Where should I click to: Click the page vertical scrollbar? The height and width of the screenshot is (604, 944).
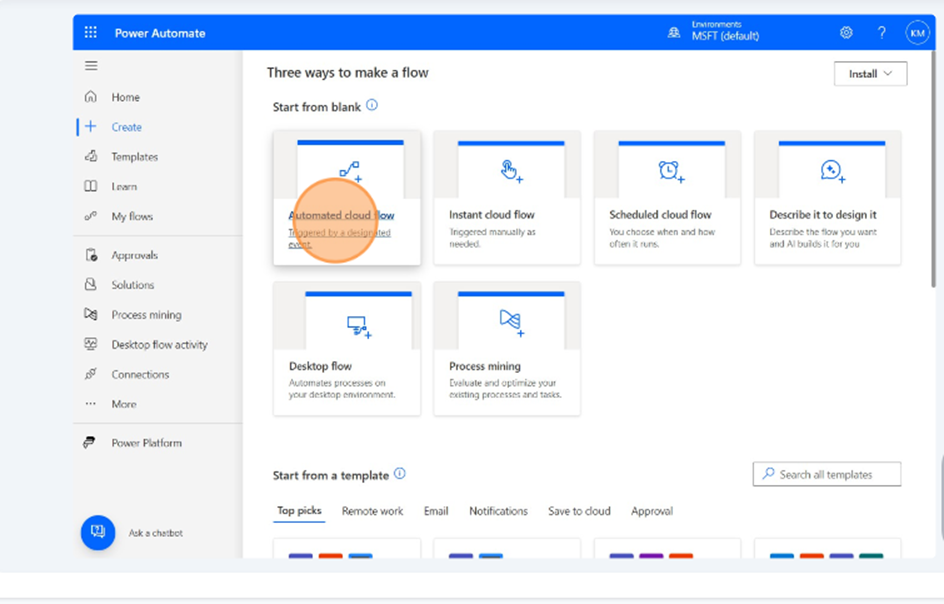(x=934, y=169)
